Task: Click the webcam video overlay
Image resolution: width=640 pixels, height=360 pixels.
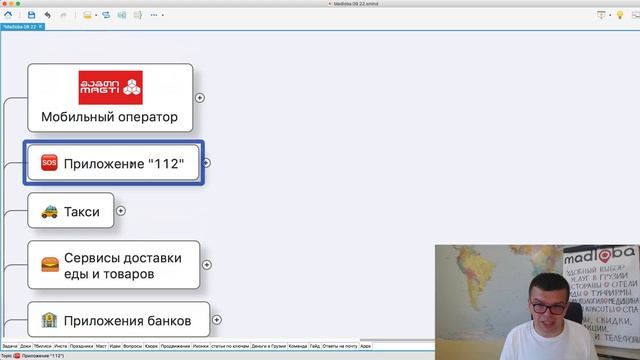Action: [x=537, y=302]
